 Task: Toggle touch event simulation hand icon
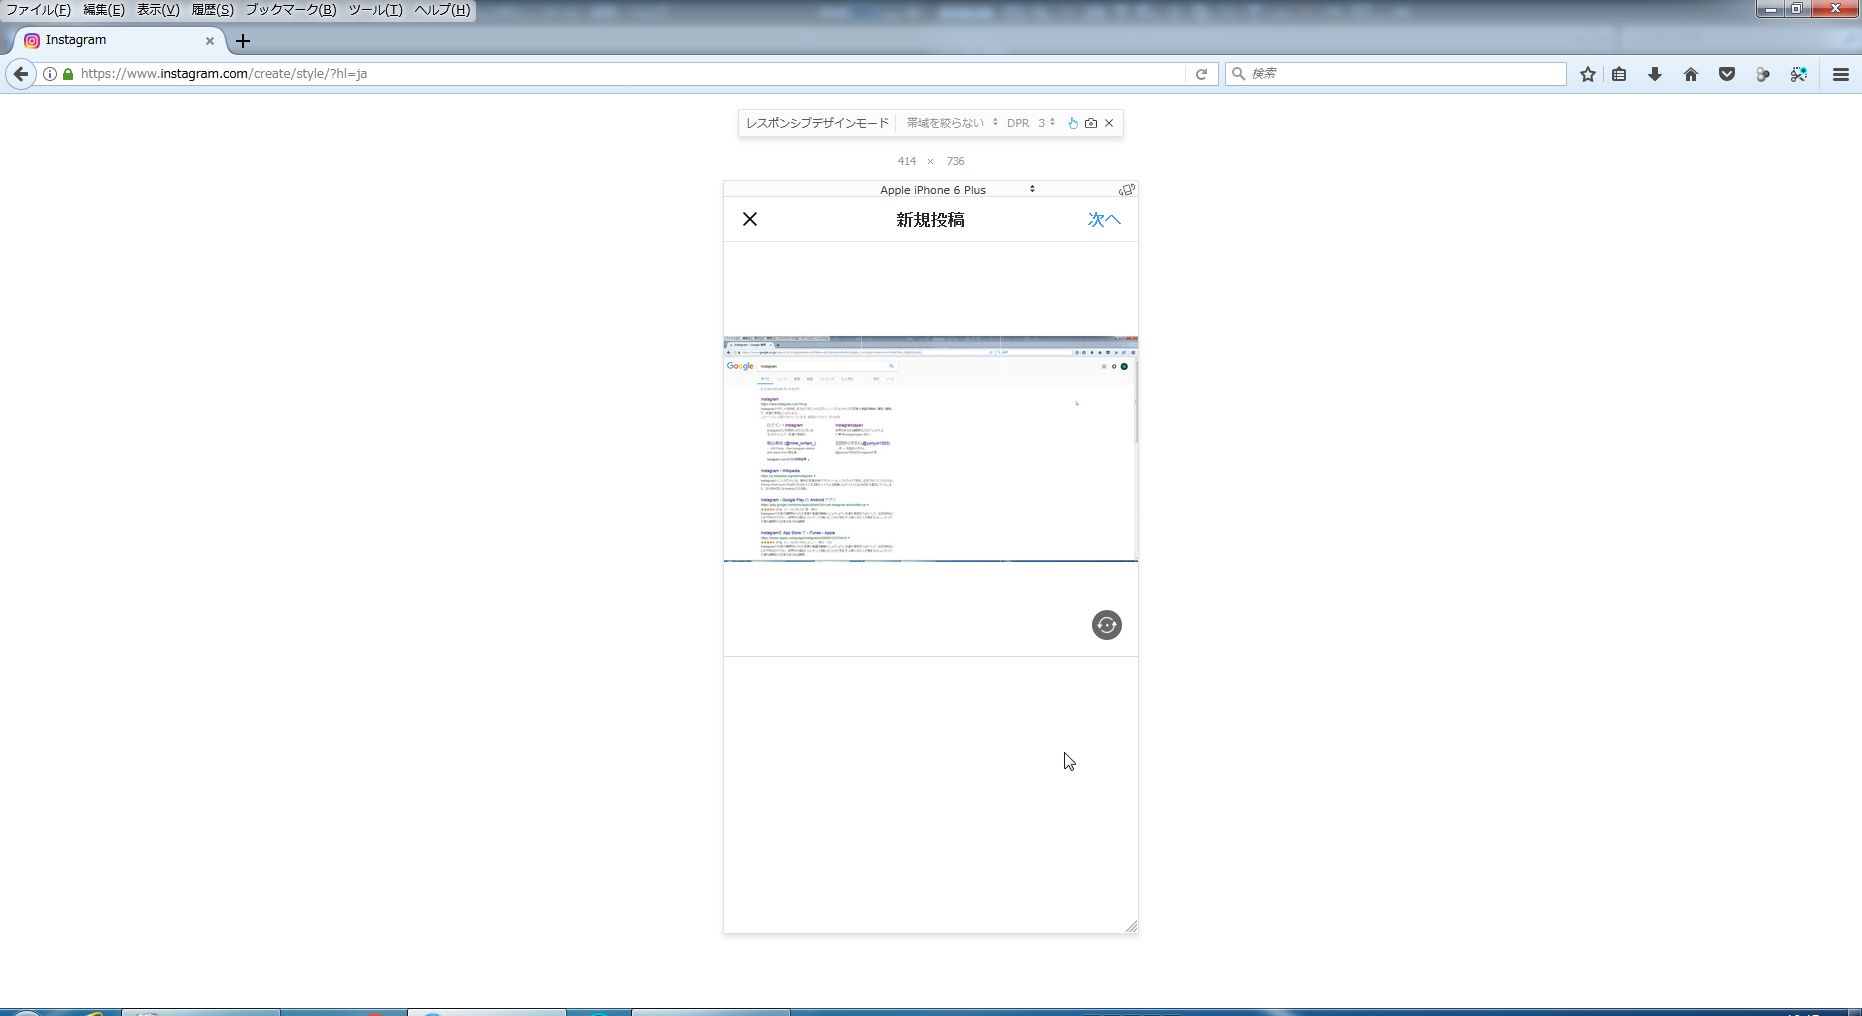tap(1072, 123)
